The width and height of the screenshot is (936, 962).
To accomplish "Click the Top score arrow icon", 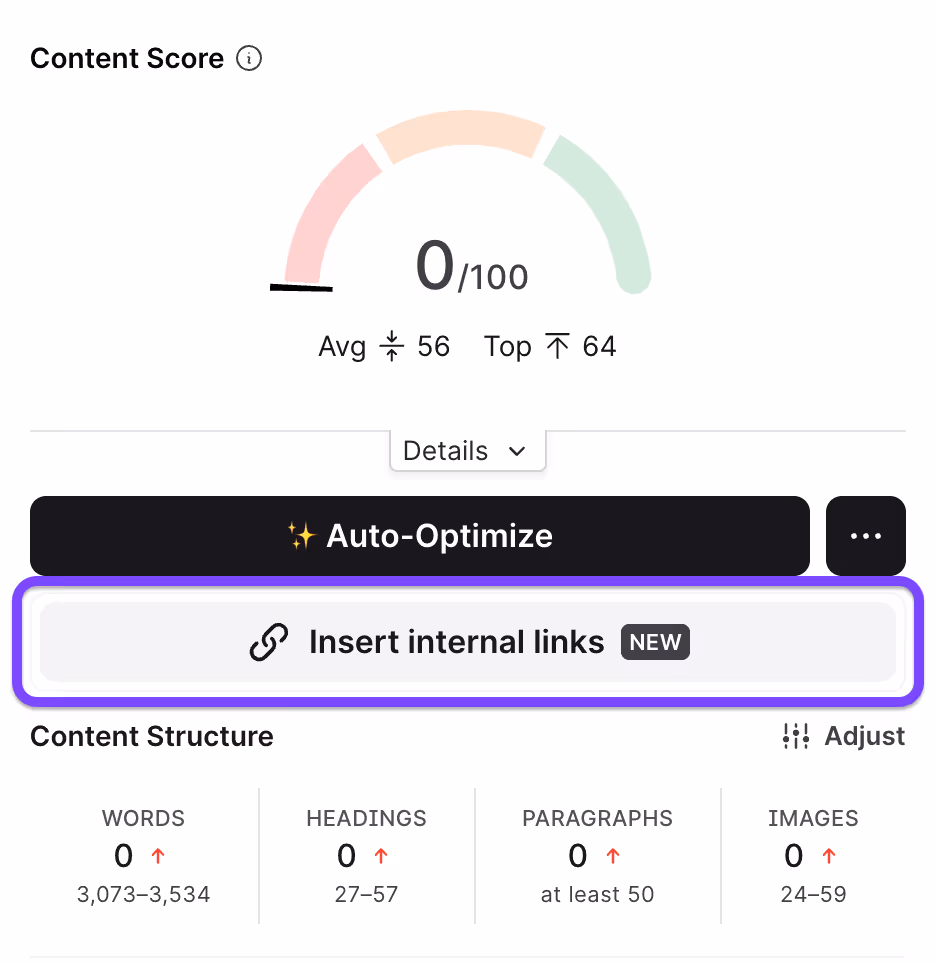I will (557, 346).
